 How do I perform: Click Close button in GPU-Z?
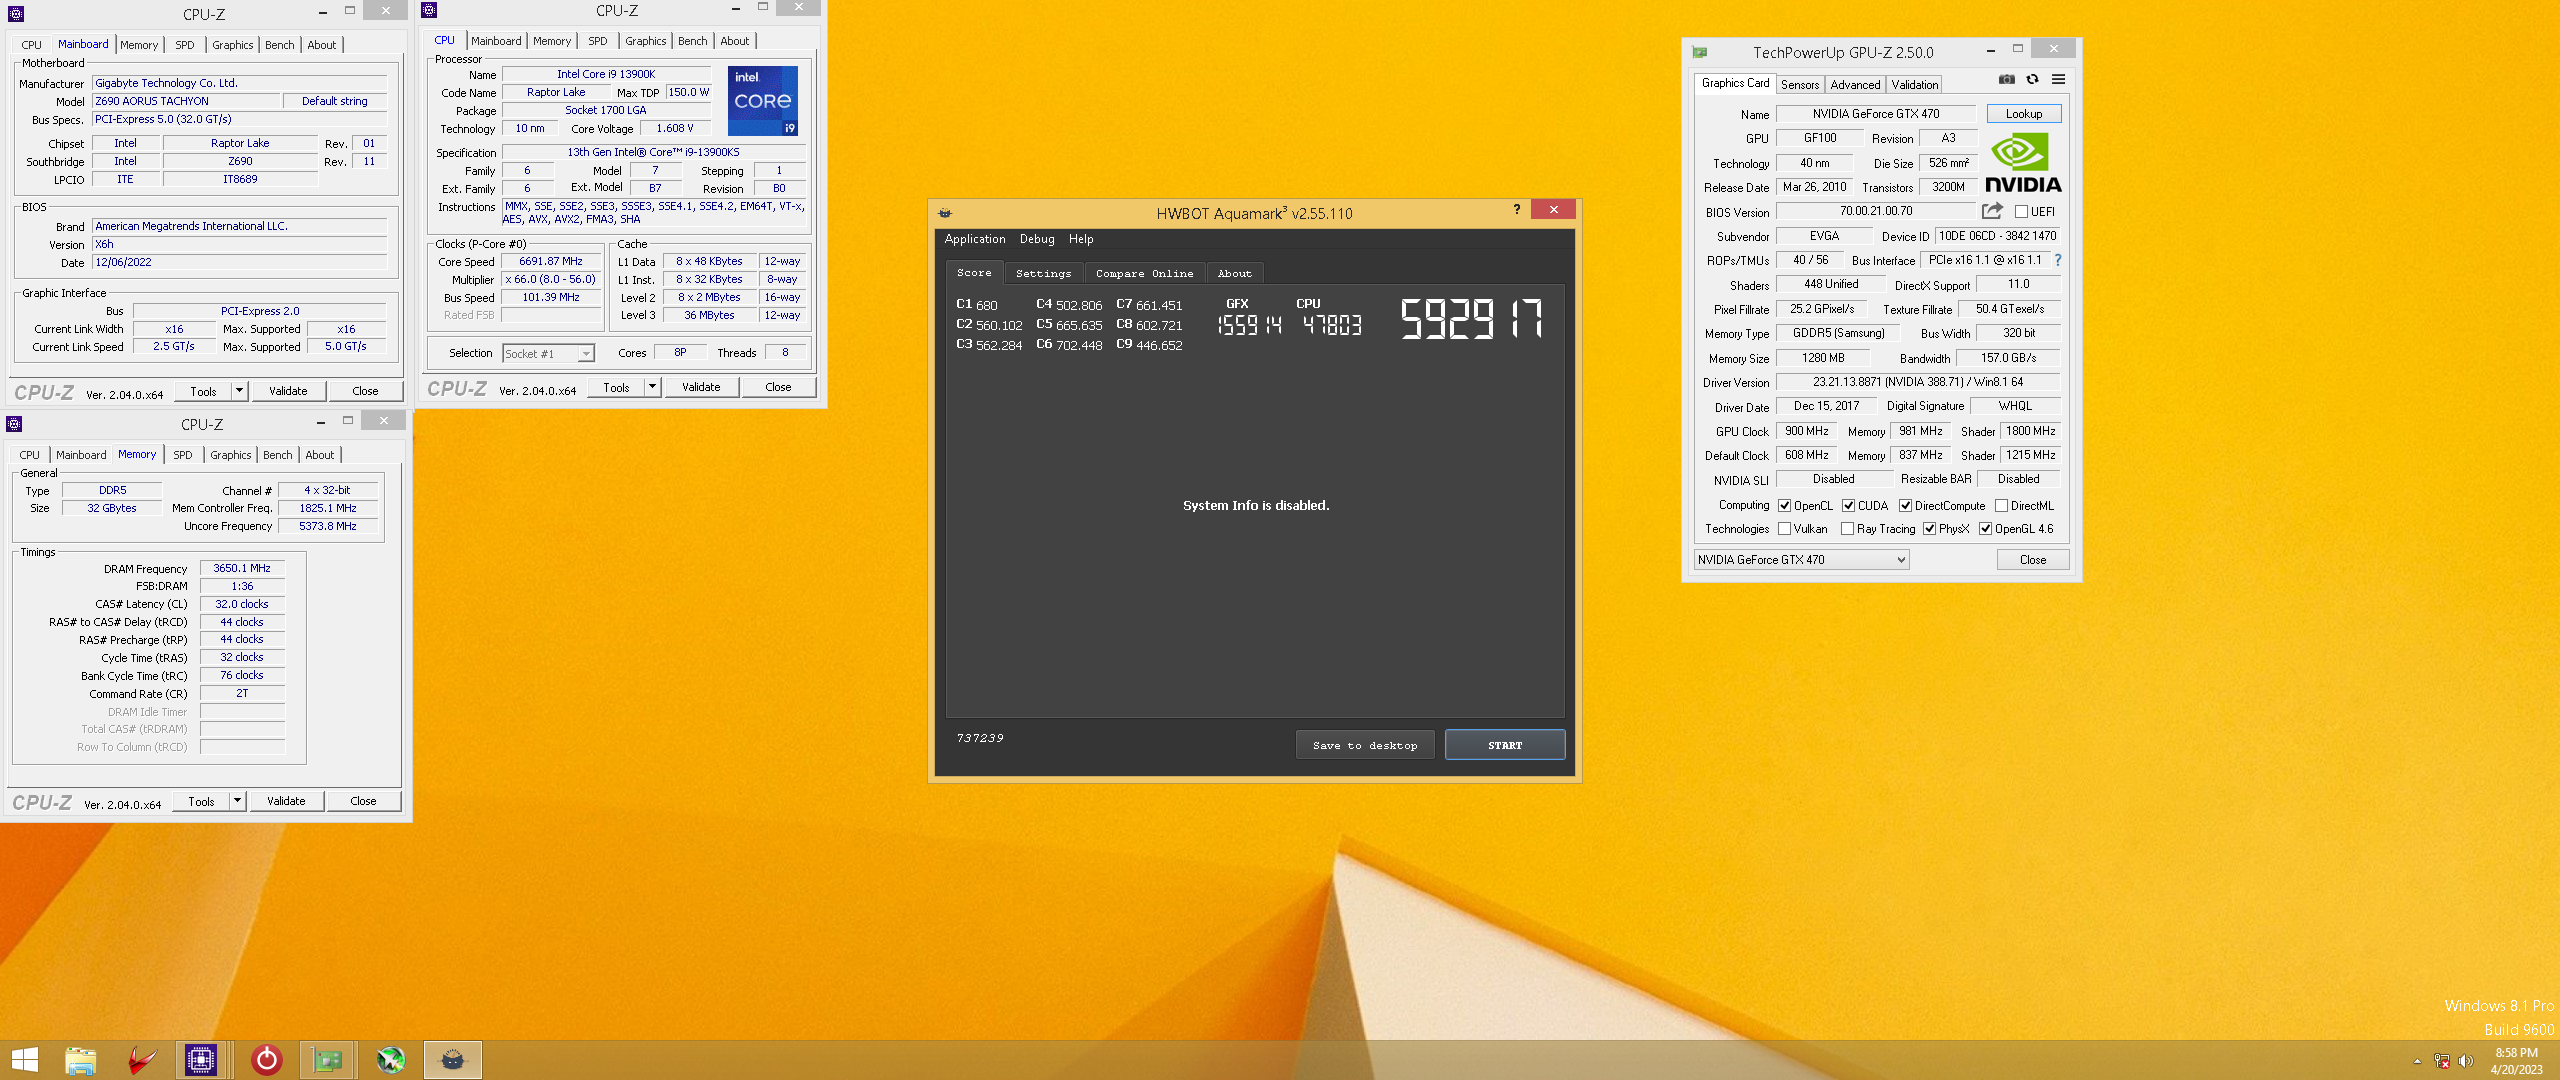coord(2032,560)
